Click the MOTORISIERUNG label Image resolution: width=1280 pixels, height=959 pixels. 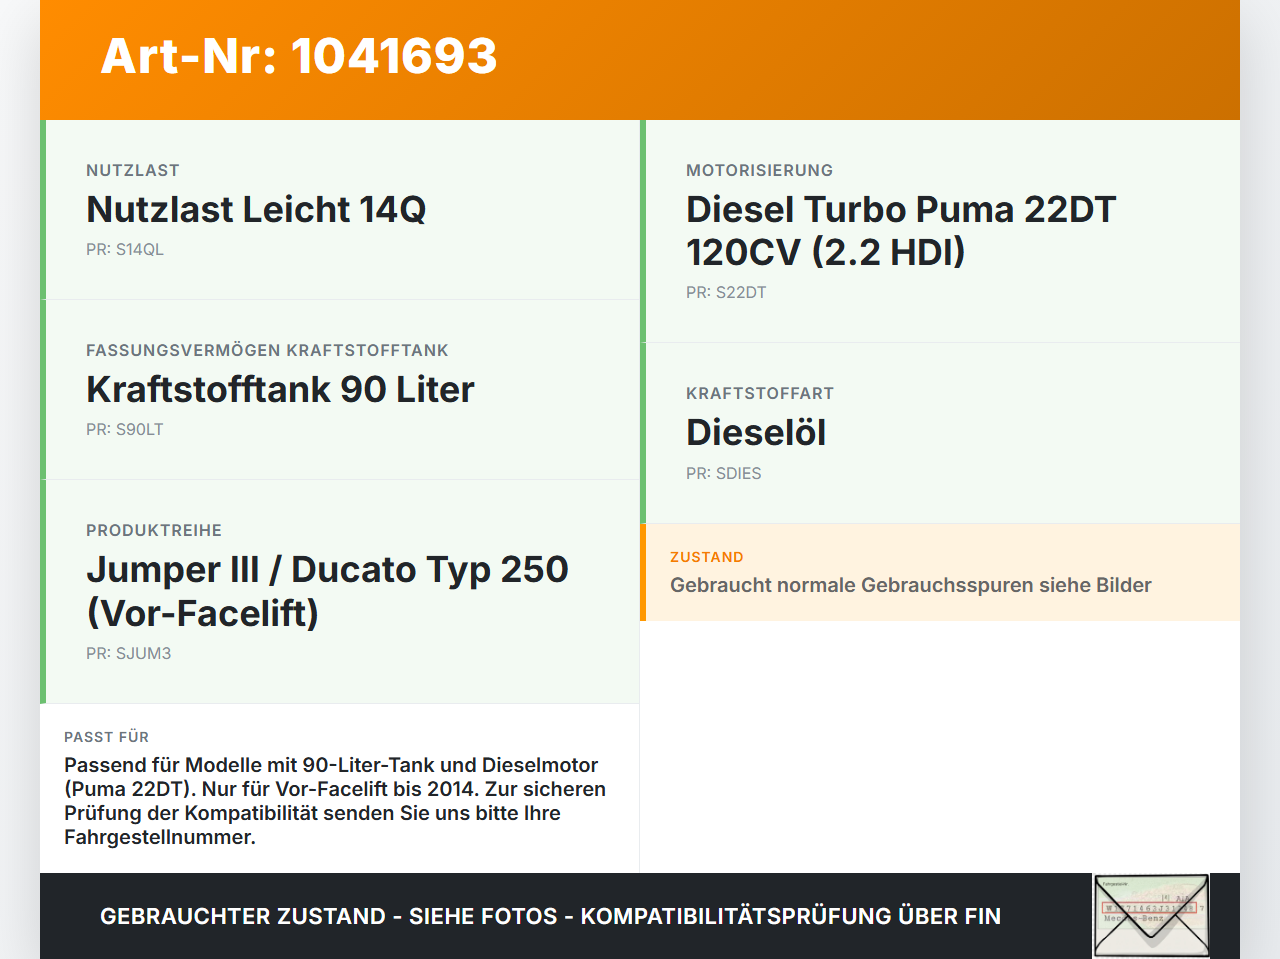(759, 170)
